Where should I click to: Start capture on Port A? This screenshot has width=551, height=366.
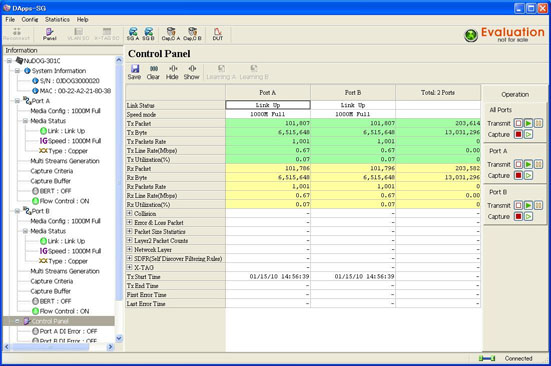pyautogui.click(x=529, y=175)
